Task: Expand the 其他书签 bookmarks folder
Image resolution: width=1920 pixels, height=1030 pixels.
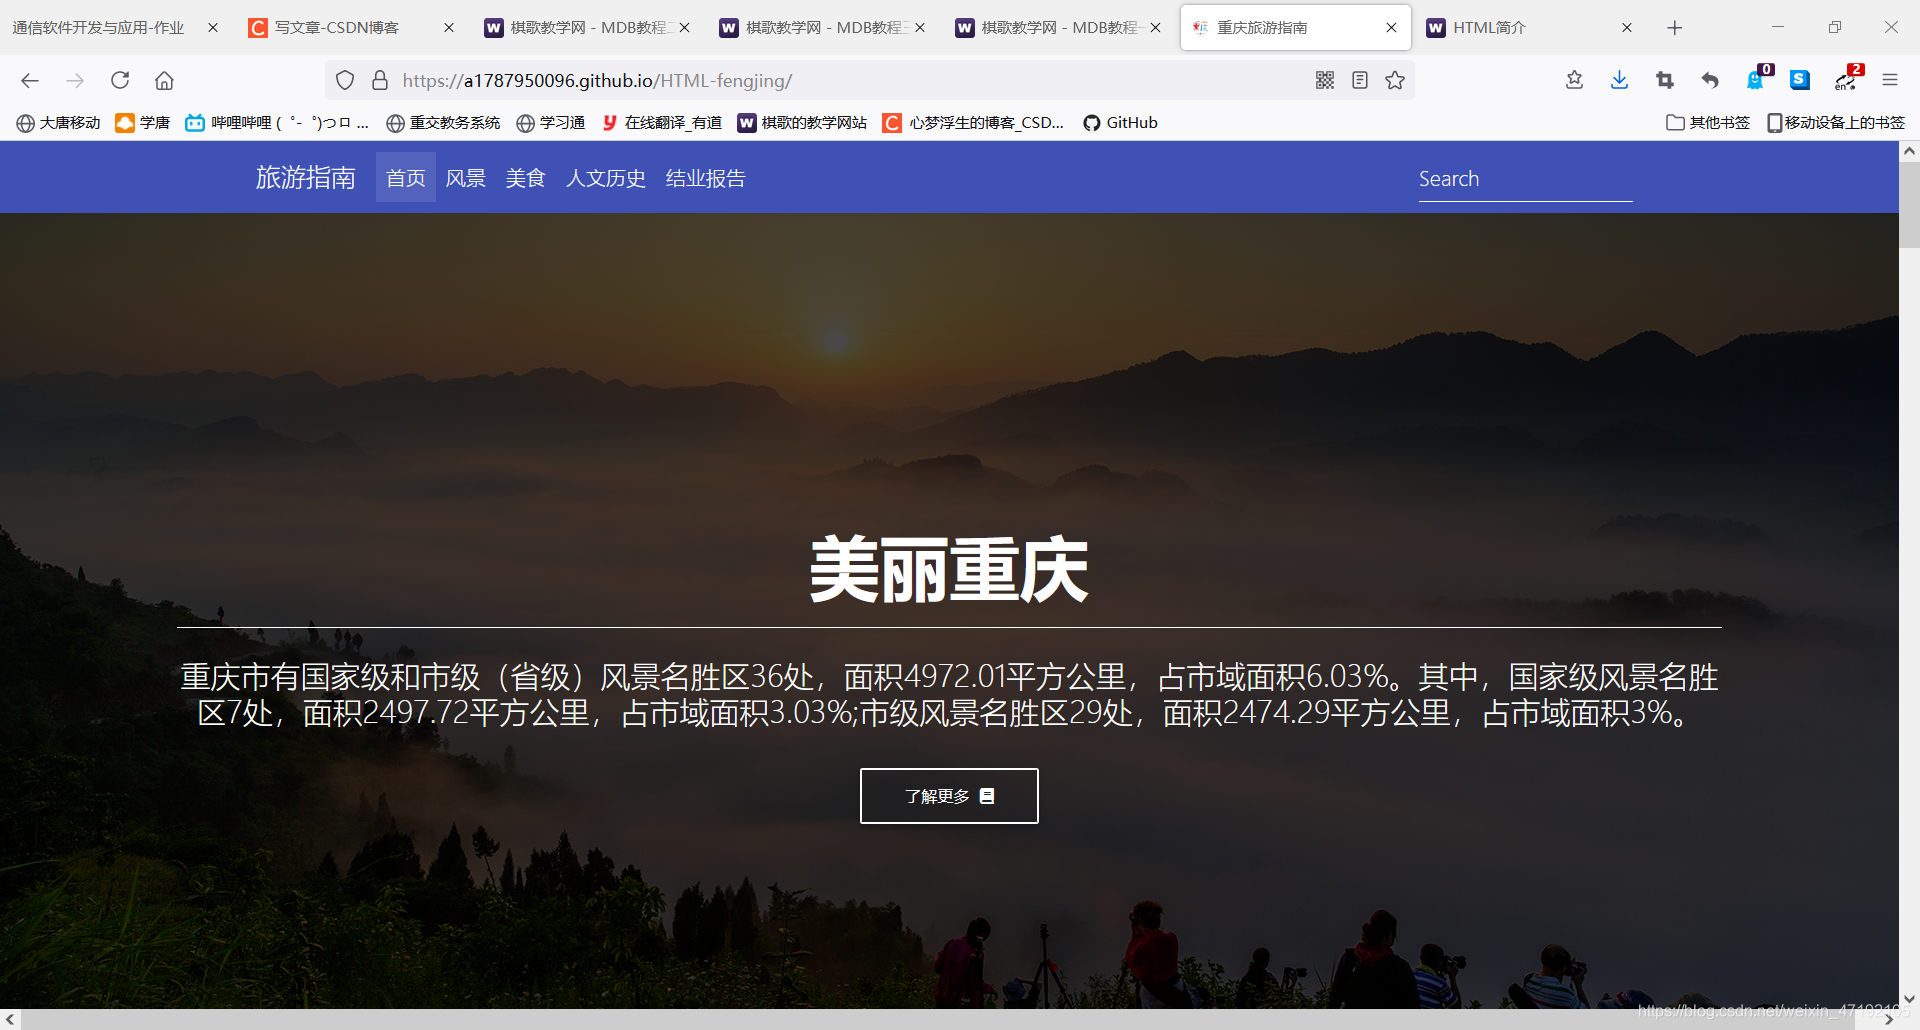Action: tap(1707, 122)
